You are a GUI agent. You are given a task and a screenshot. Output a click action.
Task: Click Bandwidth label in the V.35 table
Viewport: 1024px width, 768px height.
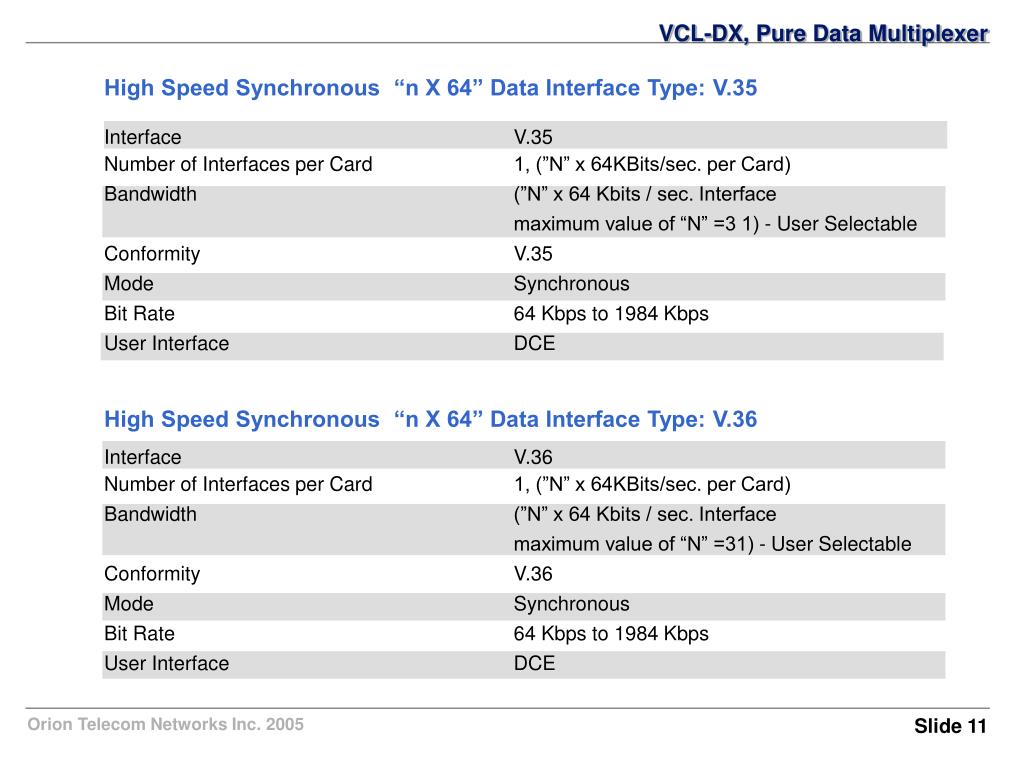point(150,194)
